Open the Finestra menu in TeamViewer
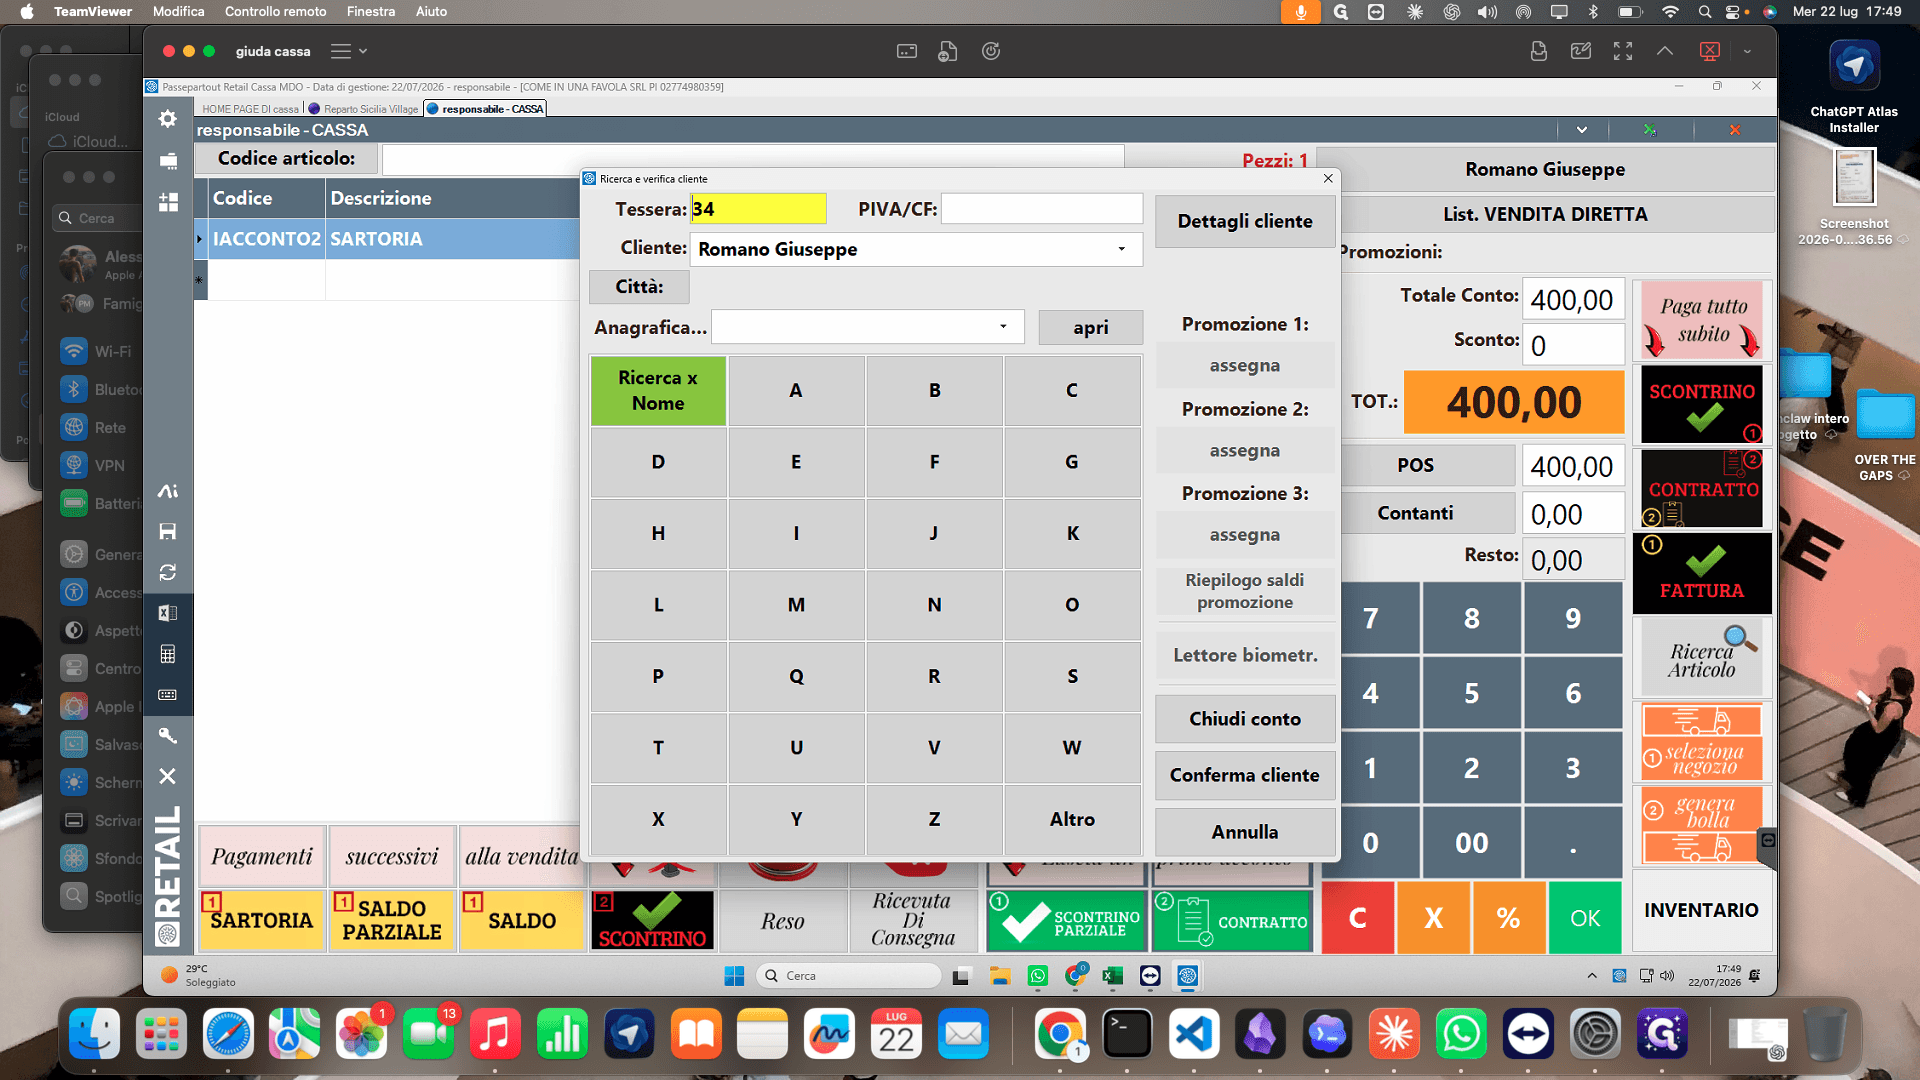 point(370,11)
